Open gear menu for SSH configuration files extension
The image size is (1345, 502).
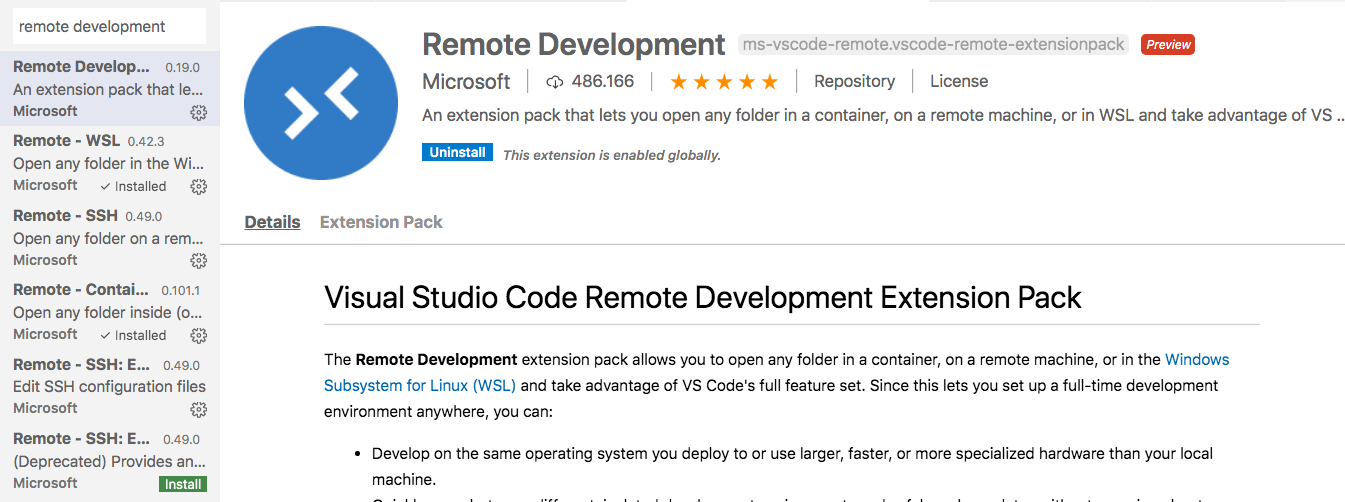198,409
